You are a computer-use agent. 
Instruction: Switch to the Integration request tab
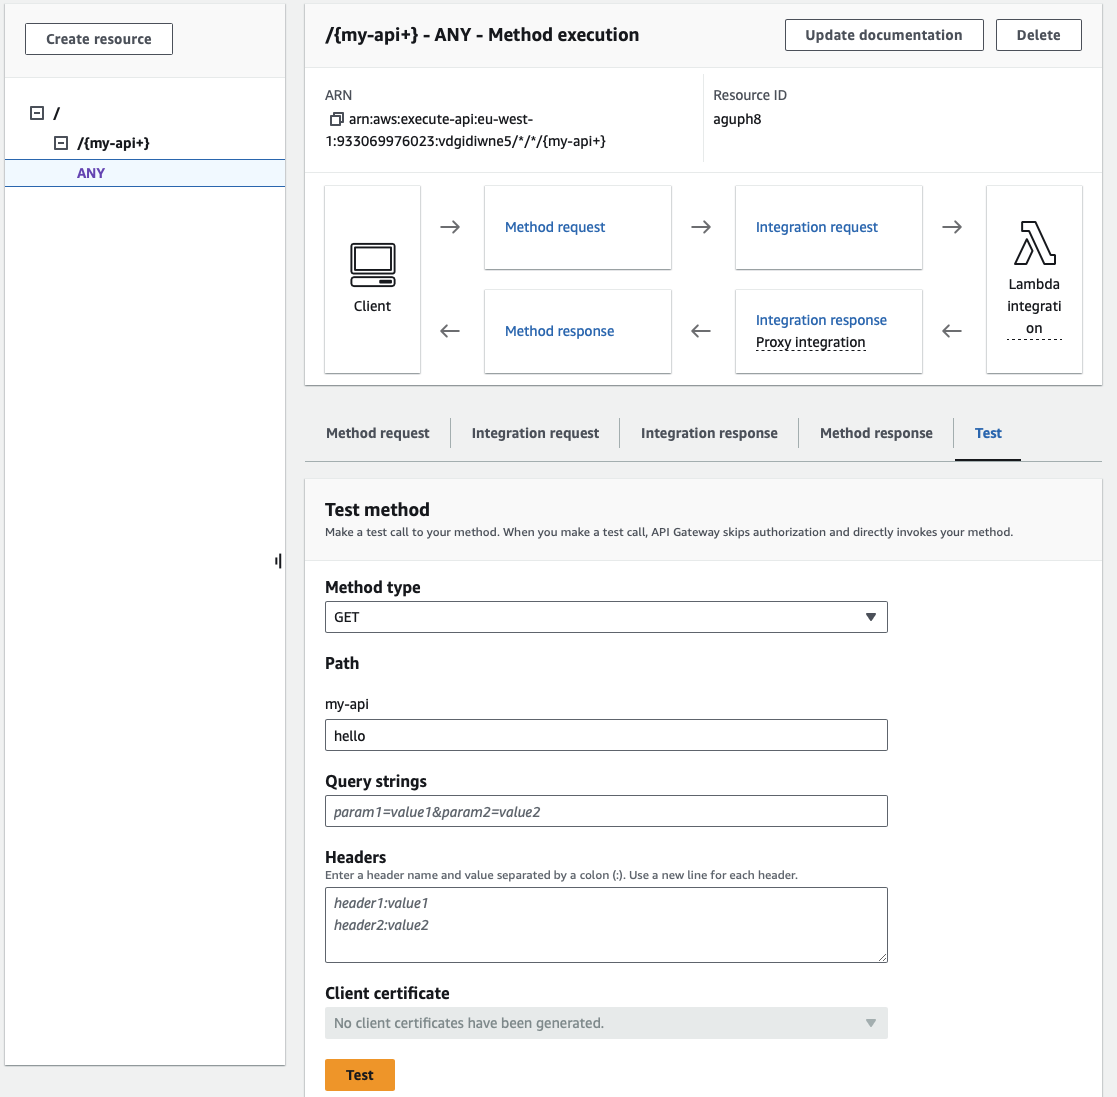[x=534, y=433]
